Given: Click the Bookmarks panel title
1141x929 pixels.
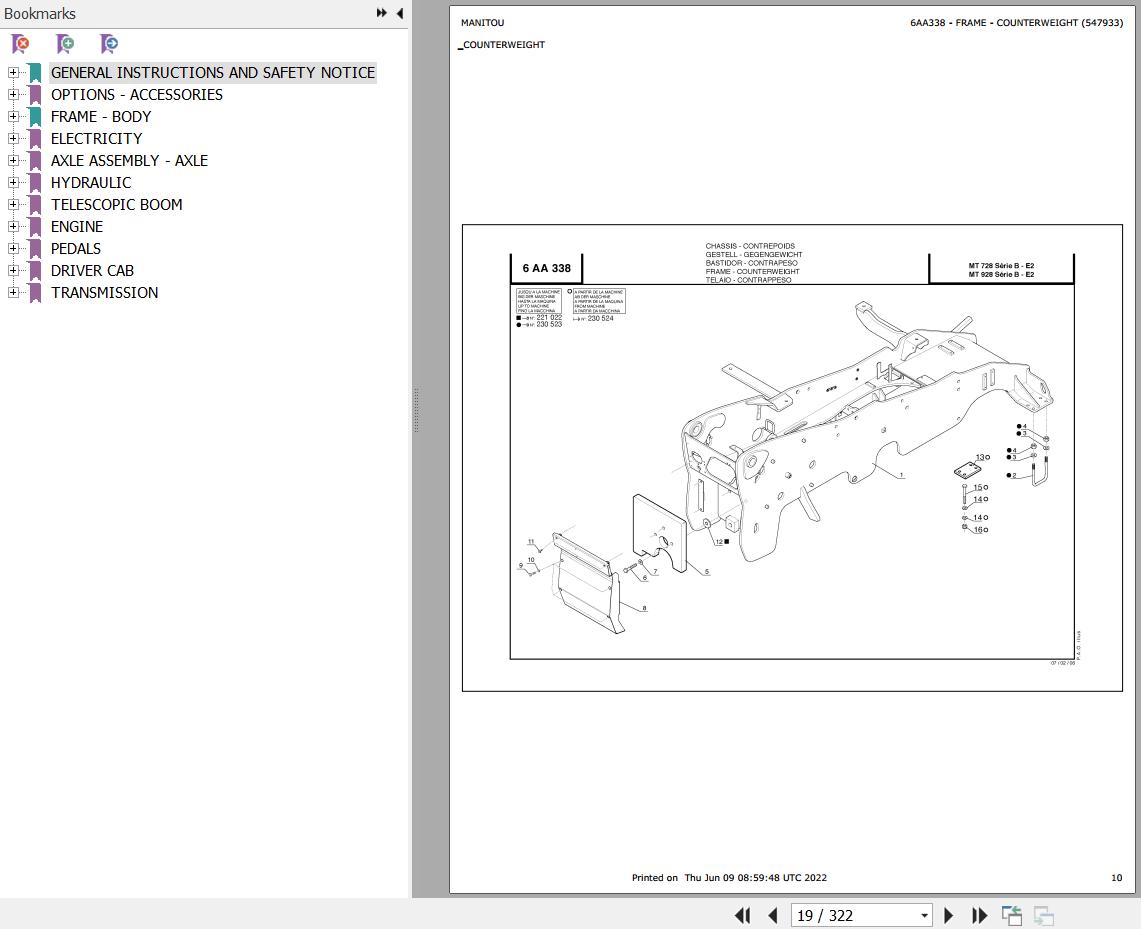Looking at the screenshot, I should pyautogui.click(x=40, y=14).
